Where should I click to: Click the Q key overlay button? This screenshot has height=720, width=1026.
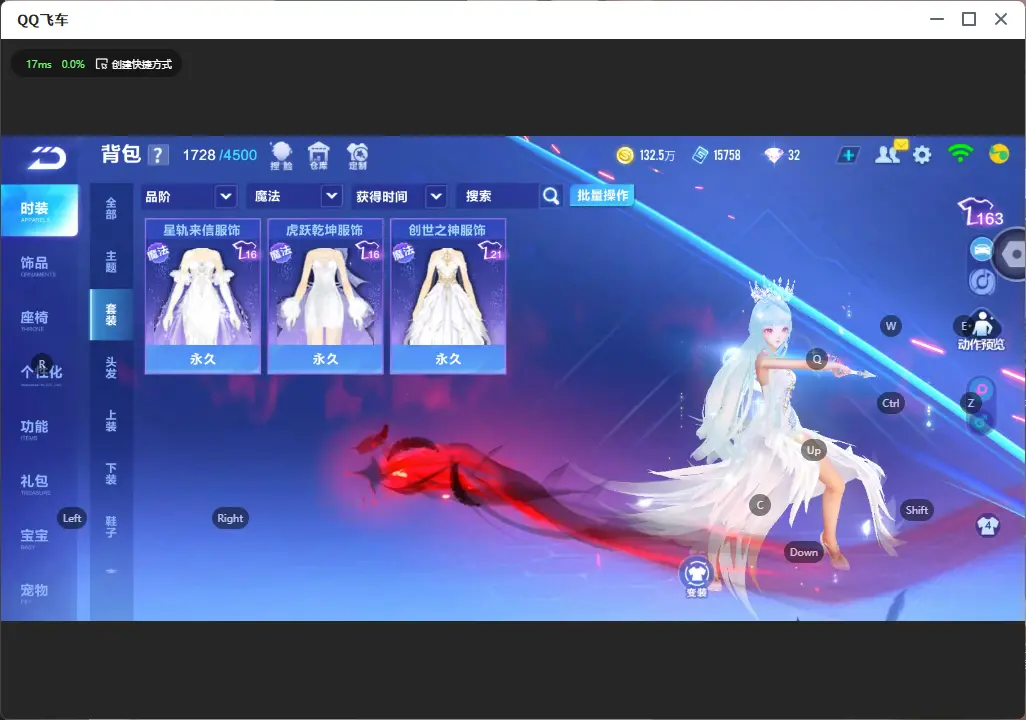coord(817,359)
